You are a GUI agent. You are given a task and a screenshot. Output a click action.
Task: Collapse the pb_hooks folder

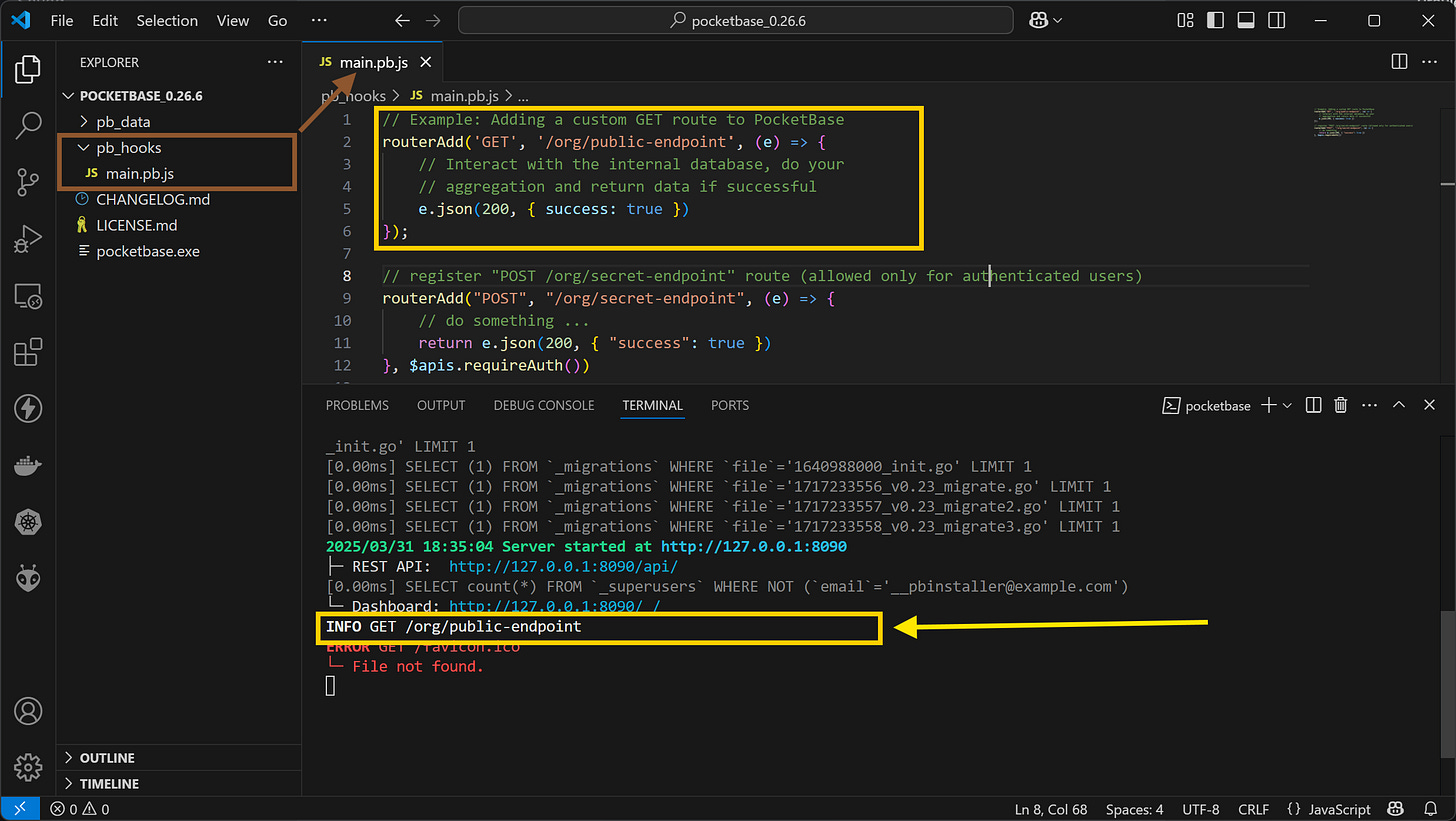(x=128, y=148)
